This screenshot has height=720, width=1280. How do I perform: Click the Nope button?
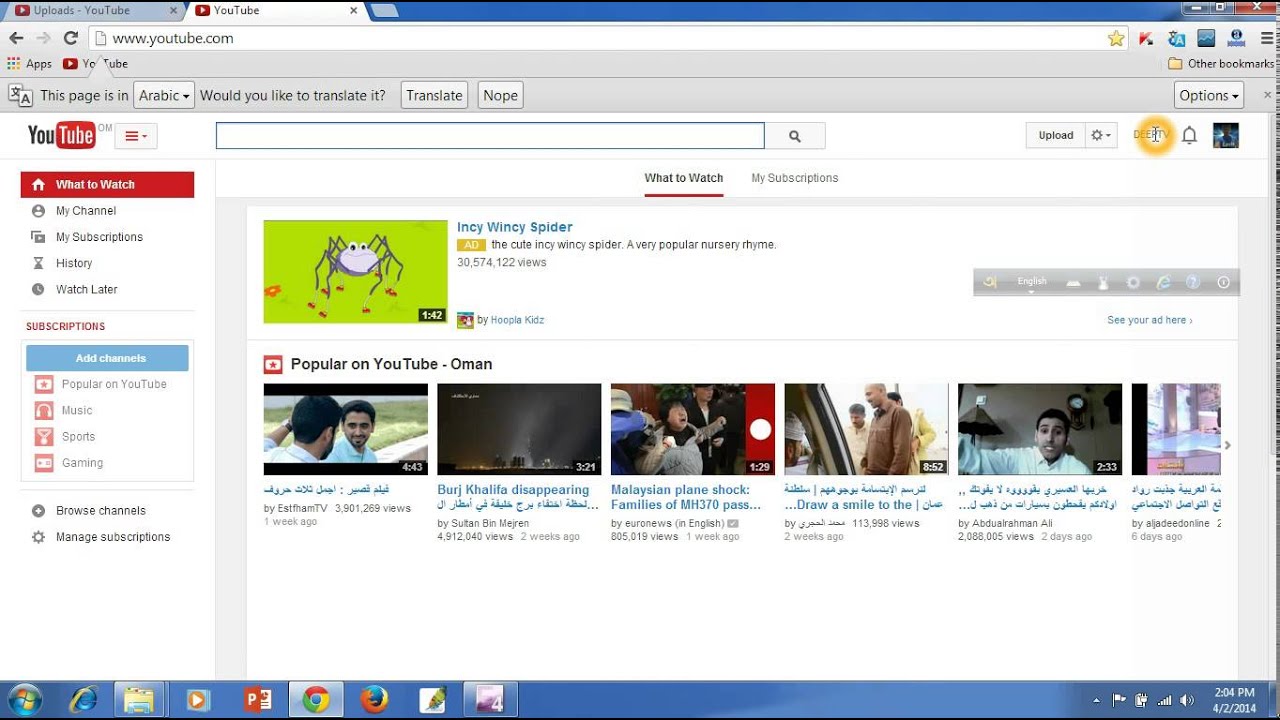(x=500, y=95)
